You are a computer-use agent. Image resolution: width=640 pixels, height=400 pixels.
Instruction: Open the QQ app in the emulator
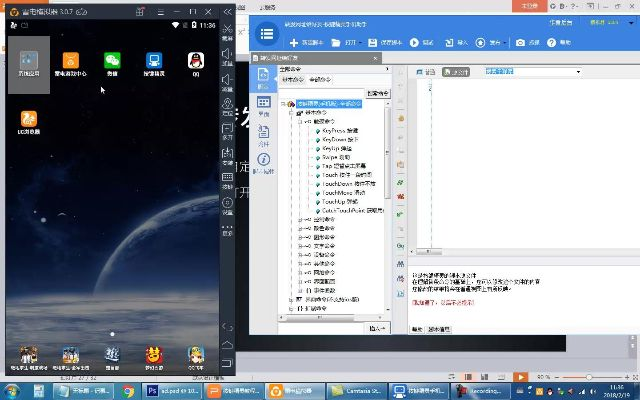click(x=196, y=59)
